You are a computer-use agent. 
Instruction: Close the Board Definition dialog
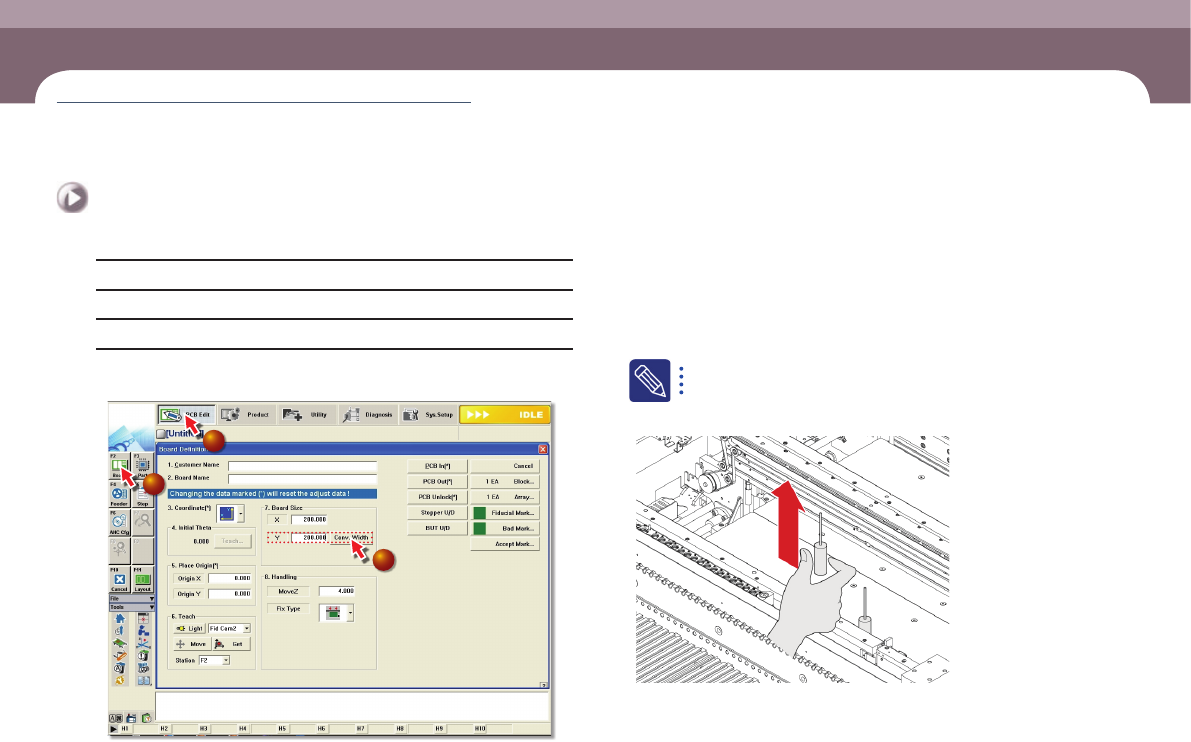click(x=542, y=449)
